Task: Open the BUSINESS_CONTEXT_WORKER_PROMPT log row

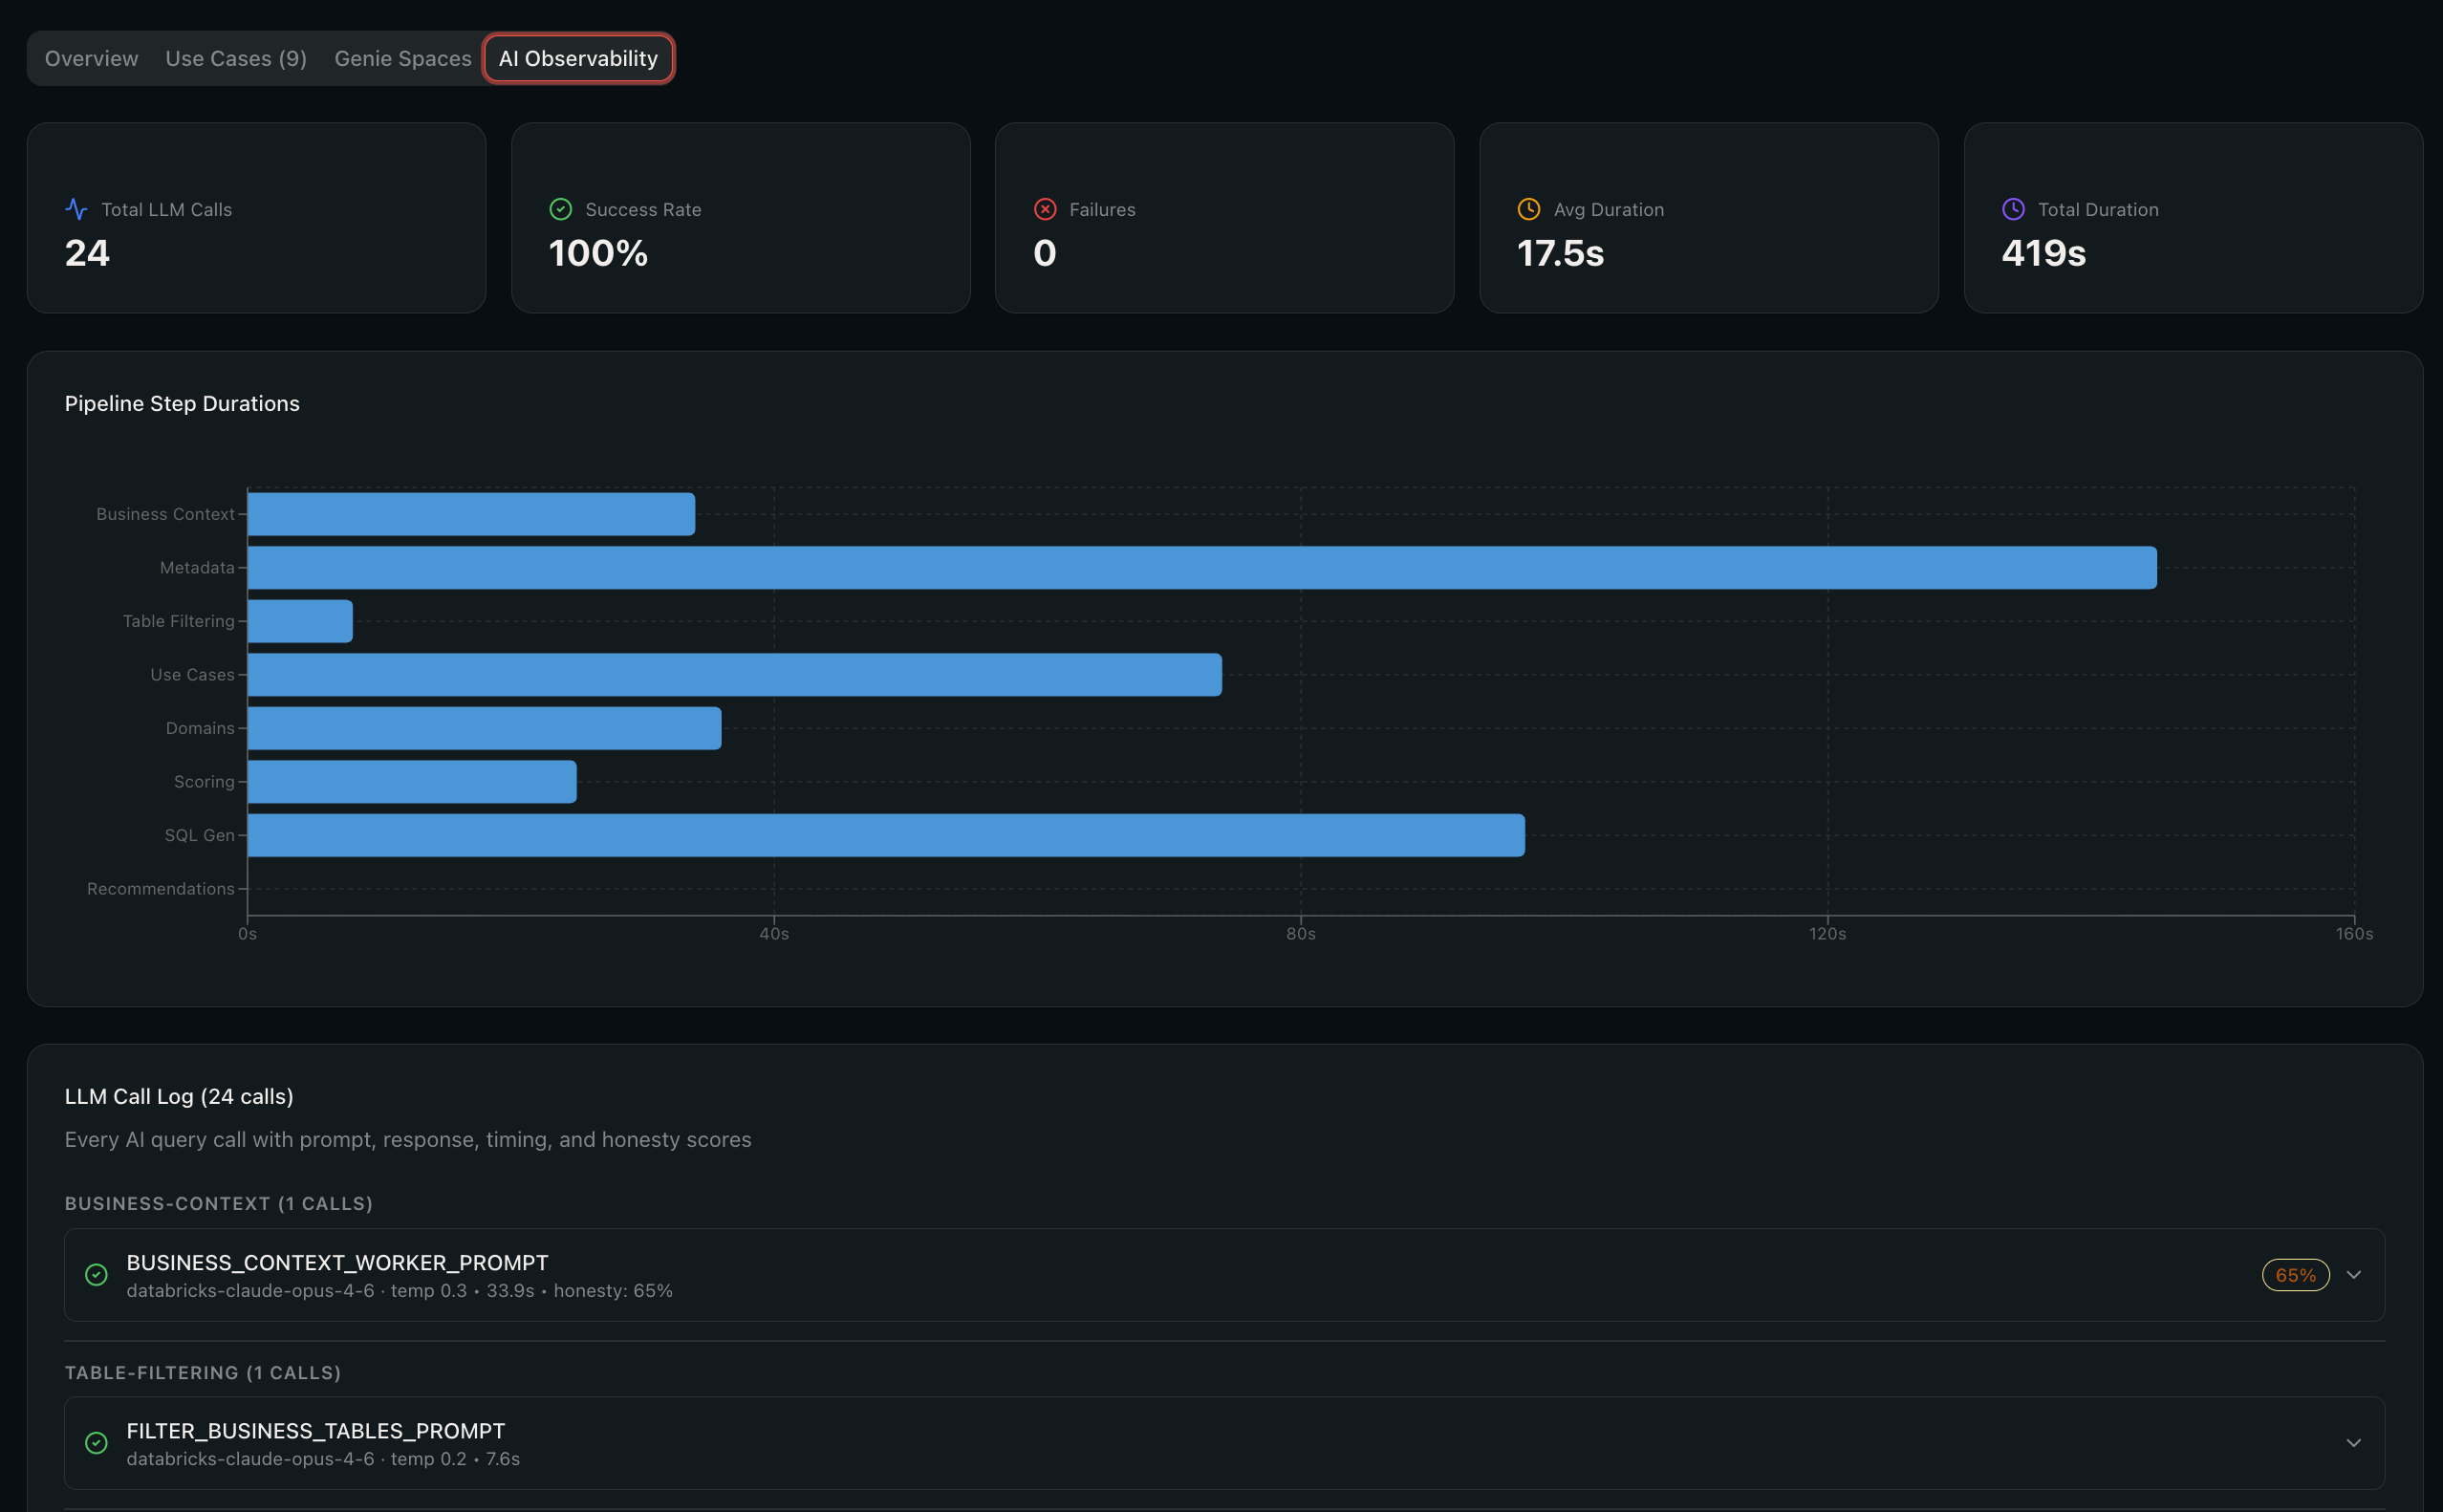Action: [x=1224, y=1275]
